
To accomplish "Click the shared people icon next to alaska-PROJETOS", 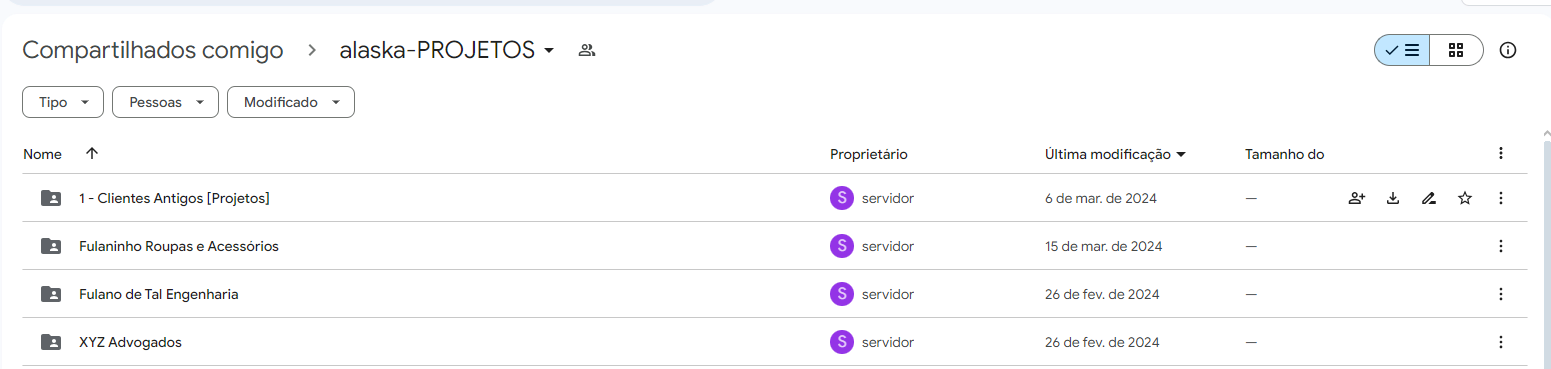I will tap(587, 50).
